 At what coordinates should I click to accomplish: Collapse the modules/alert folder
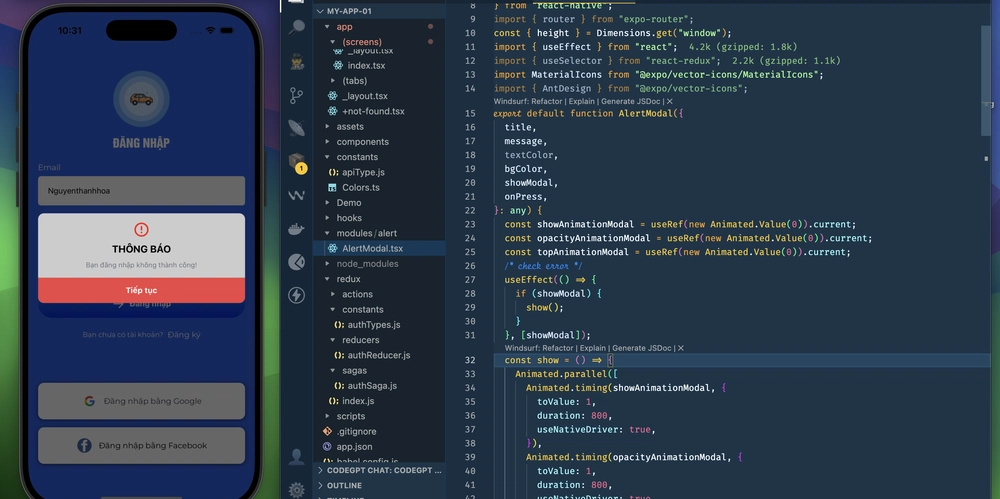coord(367,234)
